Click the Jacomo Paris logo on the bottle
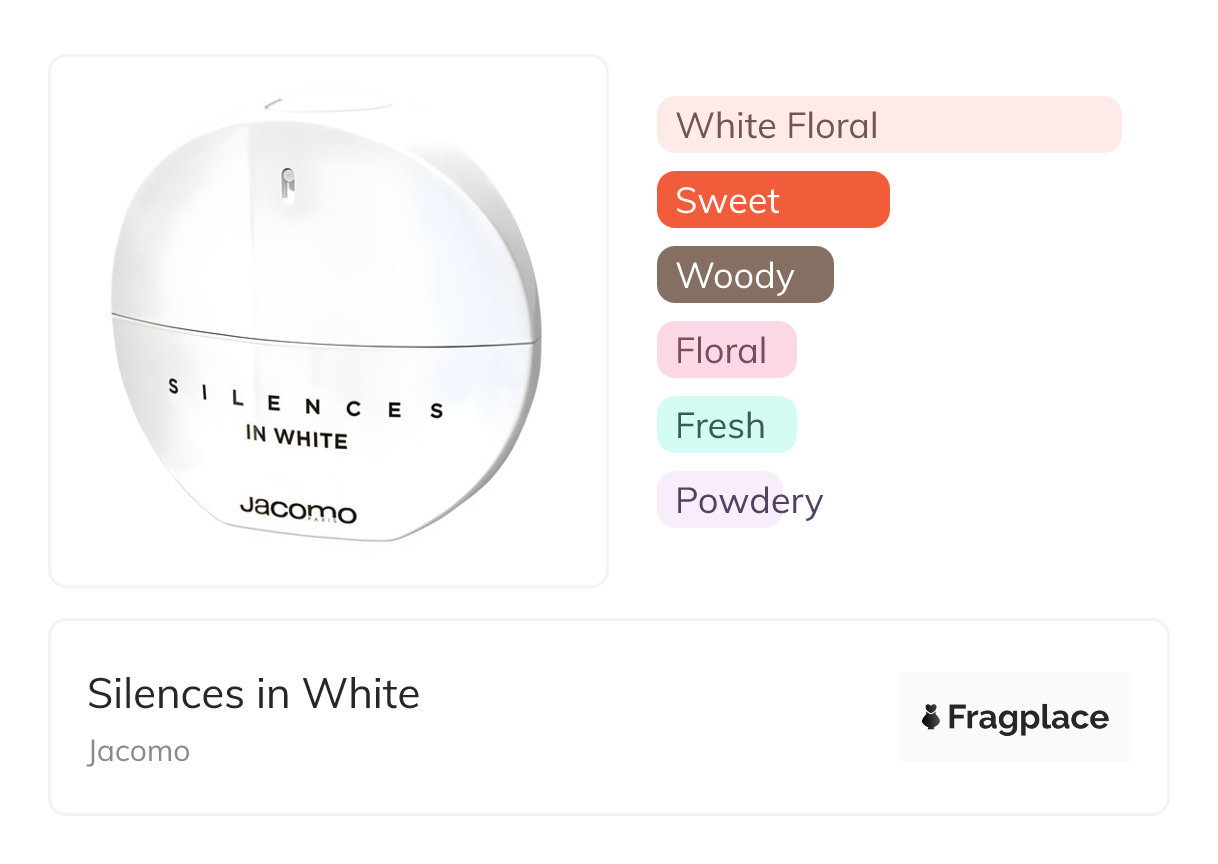Viewport: 1218px width, 864px height. [x=298, y=510]
